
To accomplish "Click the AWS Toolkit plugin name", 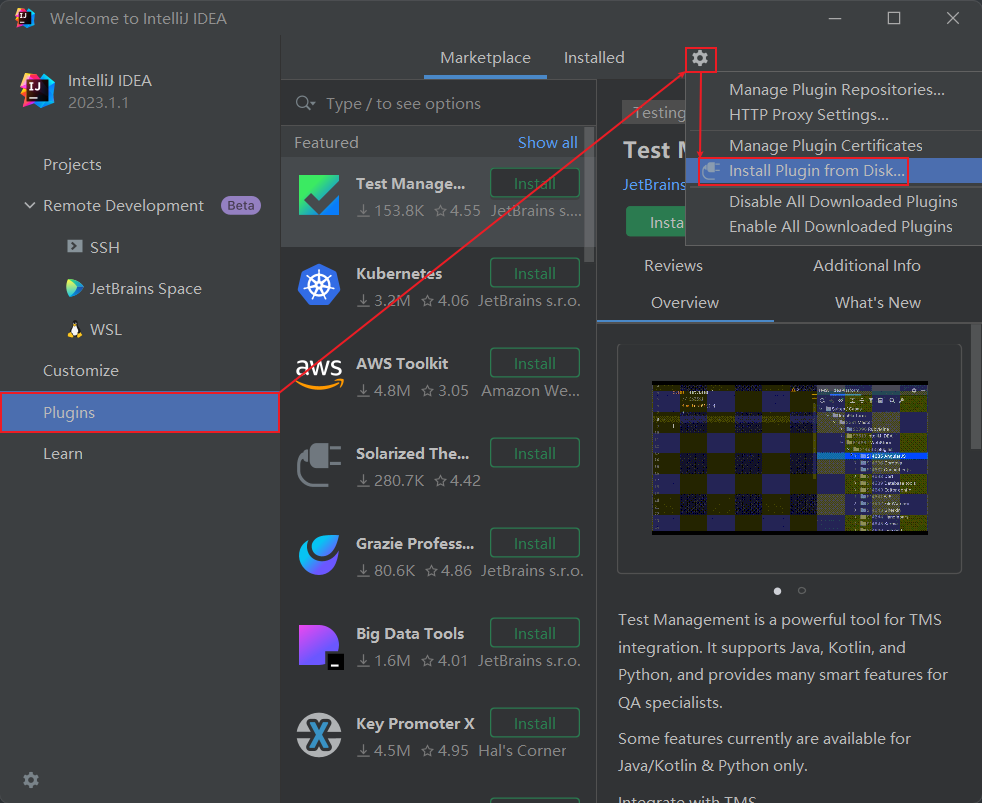I will [x=402, y=363].
